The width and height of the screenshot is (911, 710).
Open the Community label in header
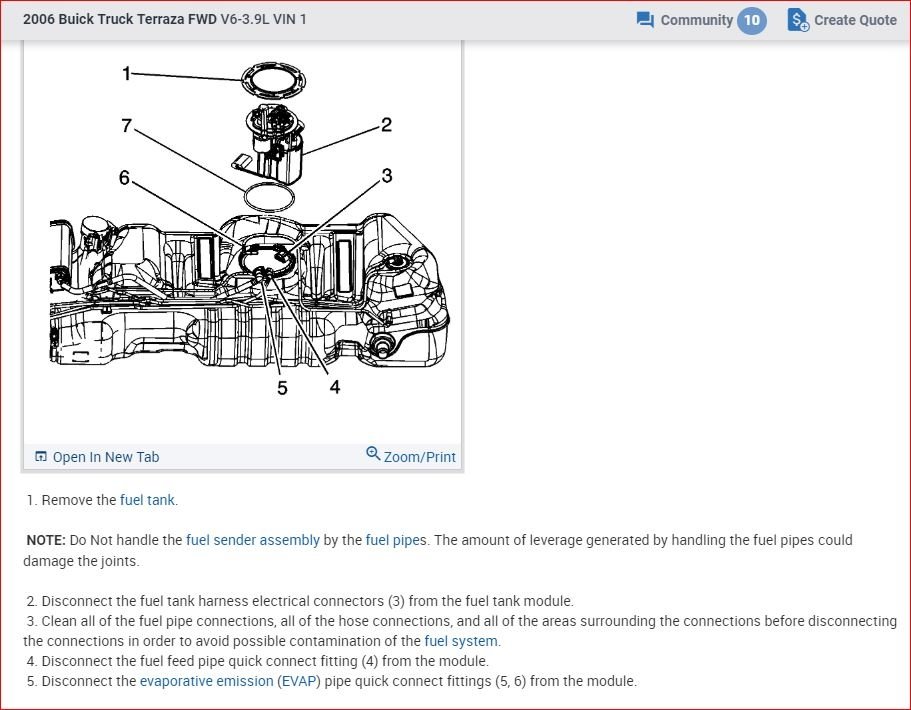coord(696,20)
